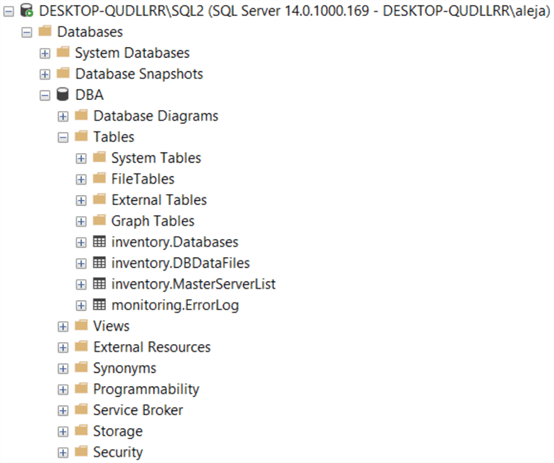Image resolution: width=554 pixels, height=463 pixels.
Task: Expand the Programmability folder
Action: point(63,389)
